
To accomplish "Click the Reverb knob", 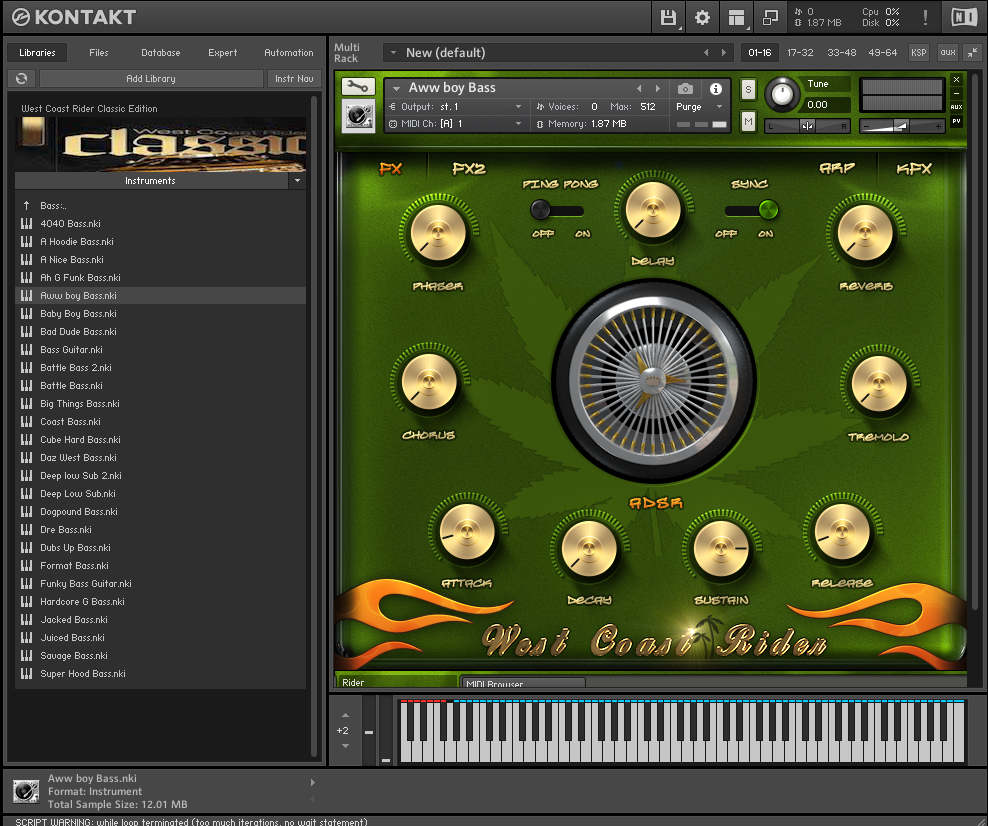I will tap(865, 233).
